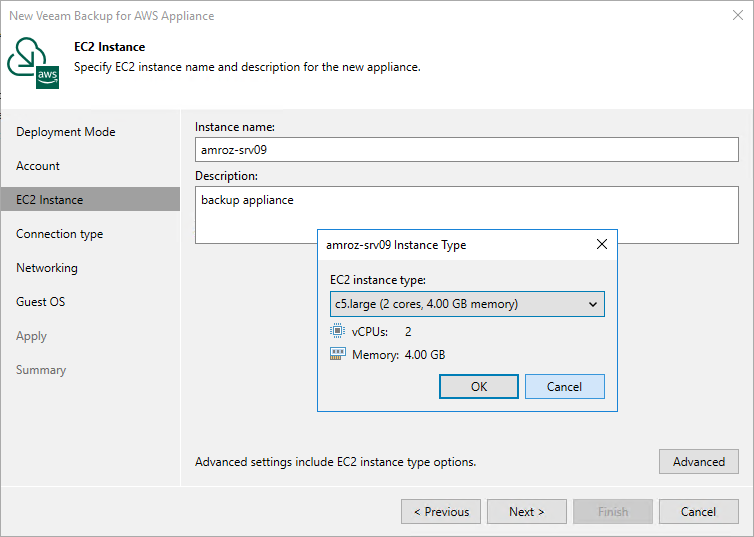
Task: Select the Connection type step
Action: tap(60, 234)
